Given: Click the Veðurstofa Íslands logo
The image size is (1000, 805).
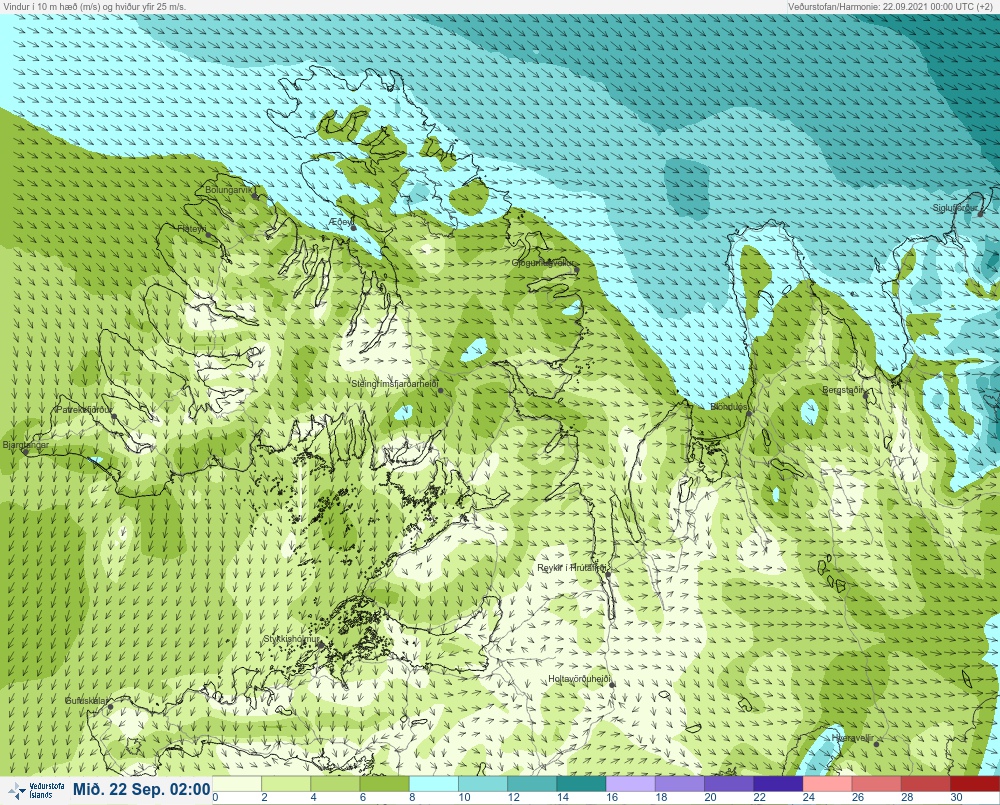Looking at the screenshot, I should coord(36,790).
